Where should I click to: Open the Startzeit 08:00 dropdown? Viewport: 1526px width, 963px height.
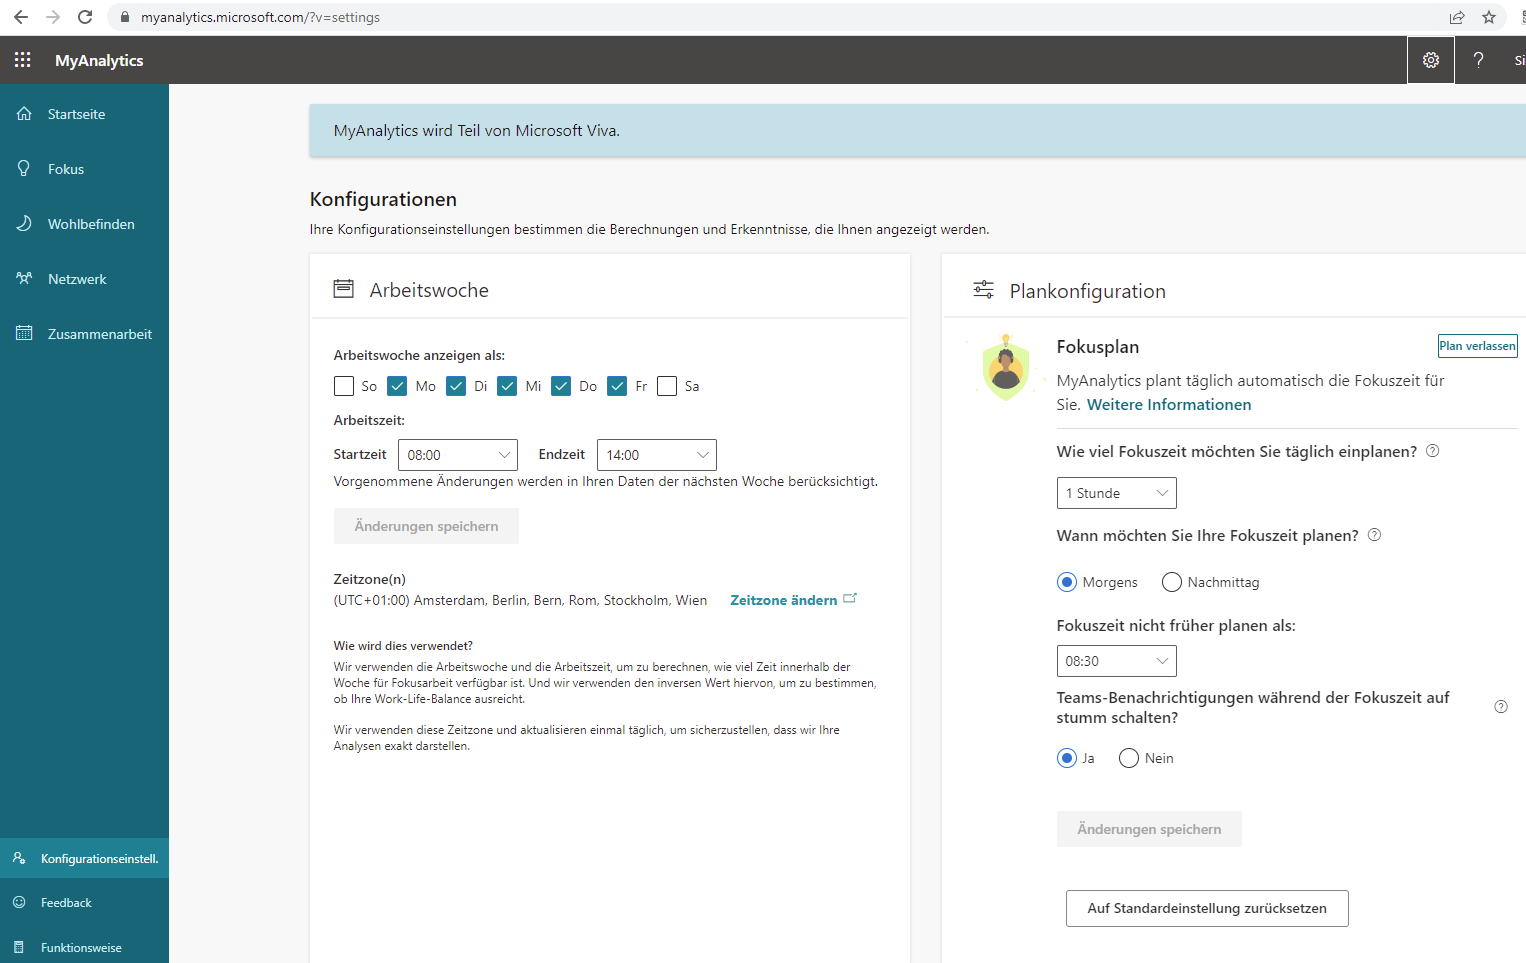pos(458,455)
